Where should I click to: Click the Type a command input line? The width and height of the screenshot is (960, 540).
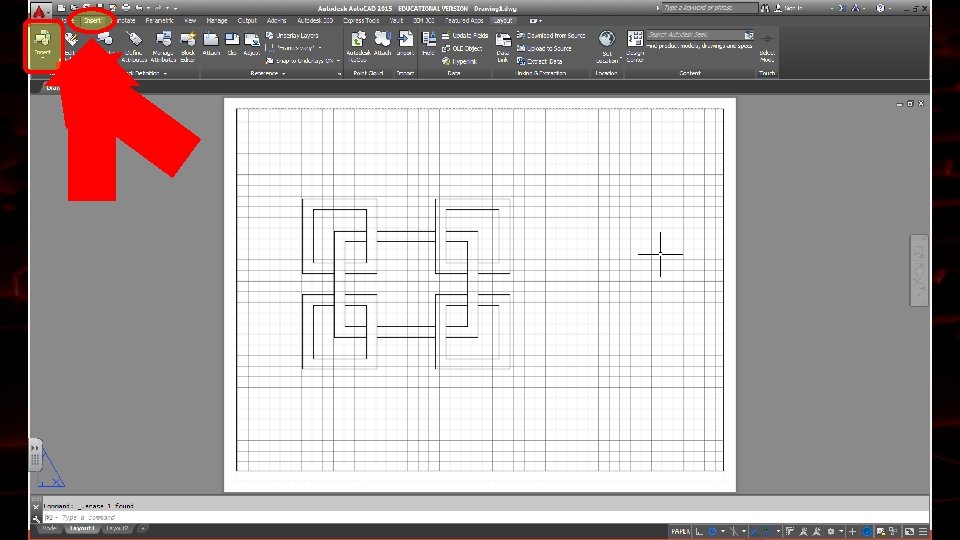484,518
